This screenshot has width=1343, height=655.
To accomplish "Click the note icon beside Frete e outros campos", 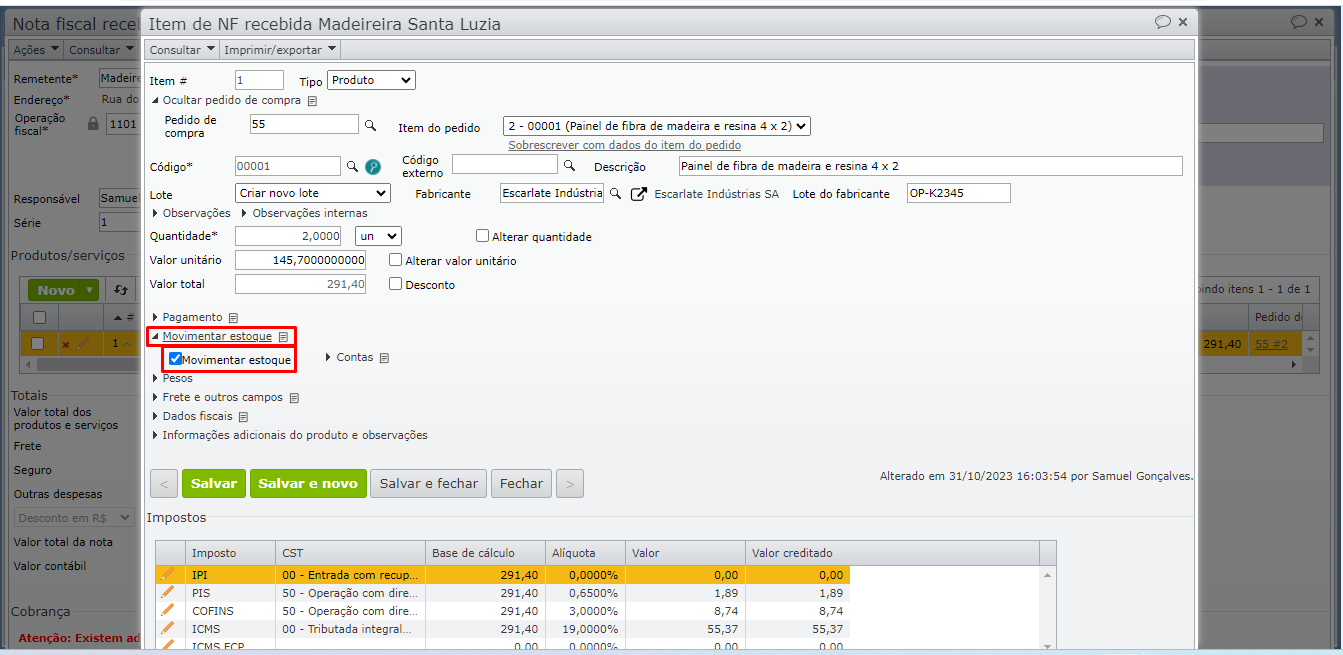I will [294, 398].
